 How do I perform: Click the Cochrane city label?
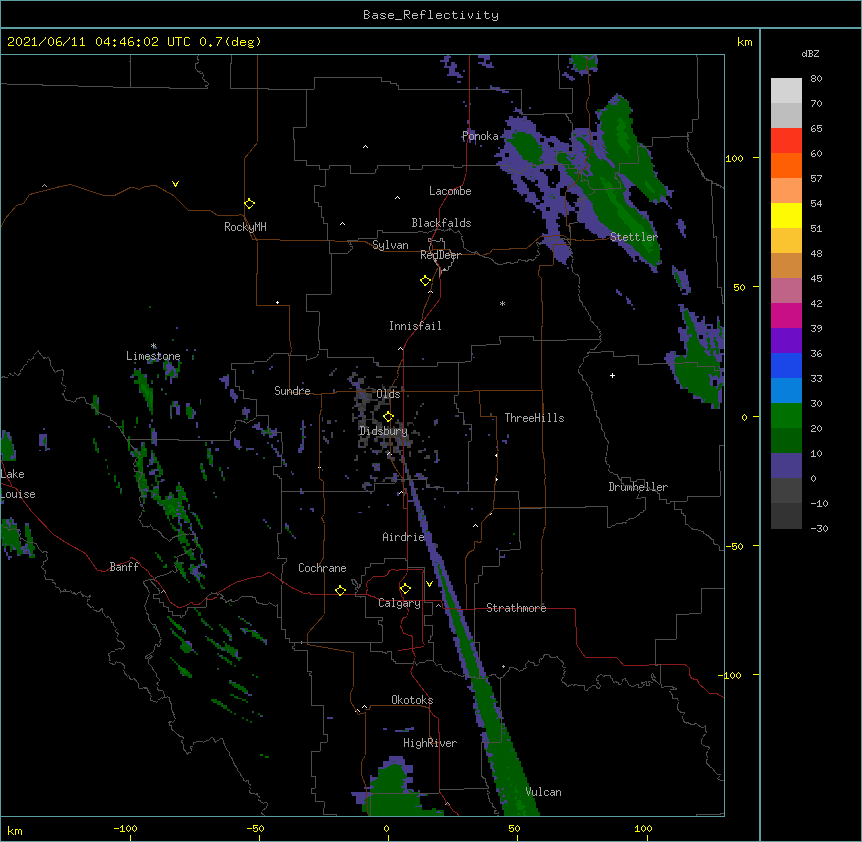pos(322,568)
